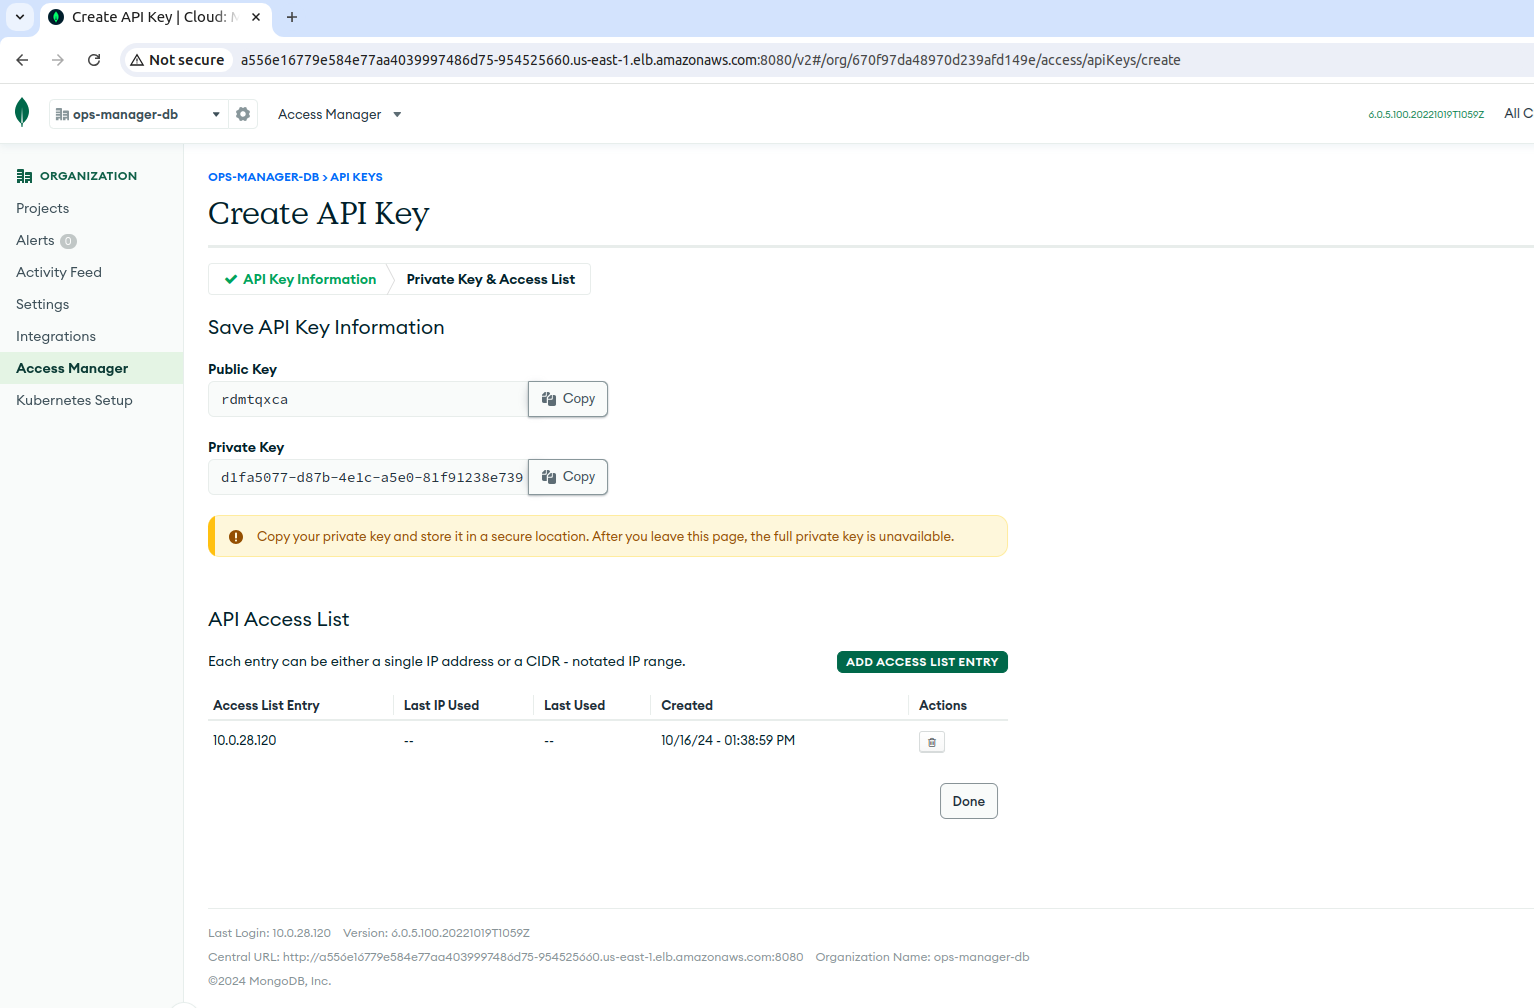1534x1008 pixels.
Task: Copy the Public Key
Action: click(x=568, y=399)
